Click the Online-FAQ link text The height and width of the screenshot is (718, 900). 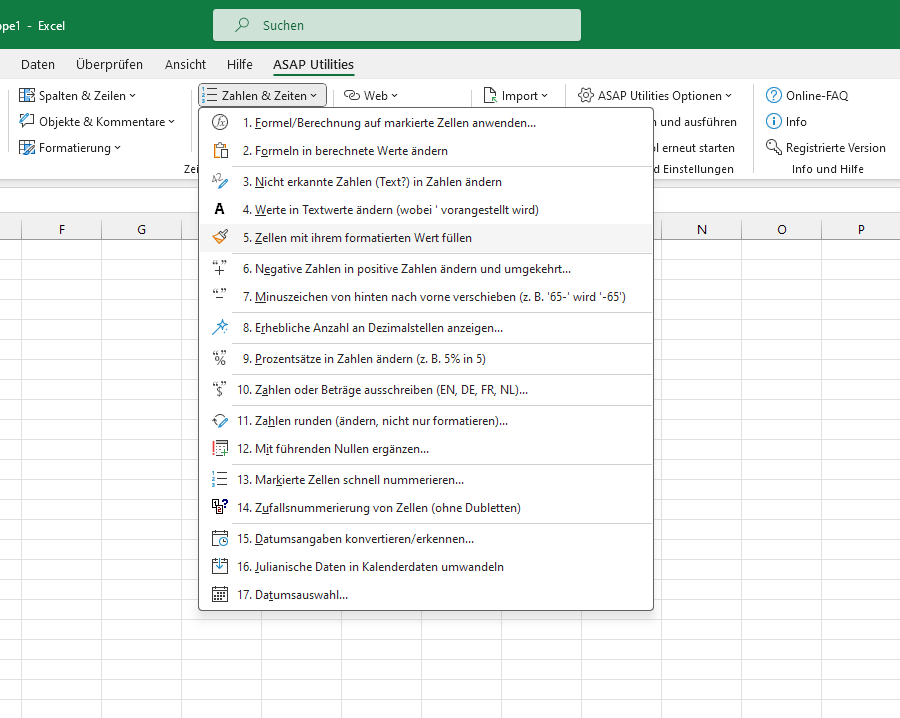tap(817, 95)
